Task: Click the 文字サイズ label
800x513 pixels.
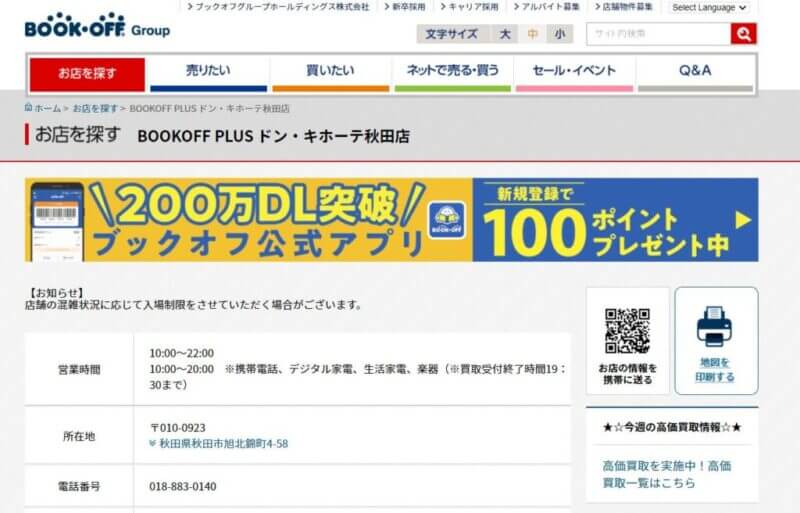Action: pos(452,34)
